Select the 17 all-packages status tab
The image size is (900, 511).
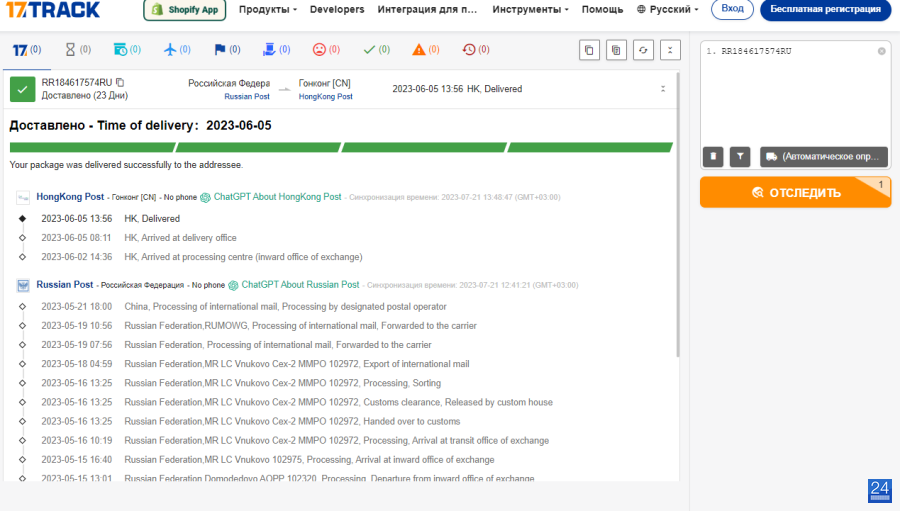(27, 50)
